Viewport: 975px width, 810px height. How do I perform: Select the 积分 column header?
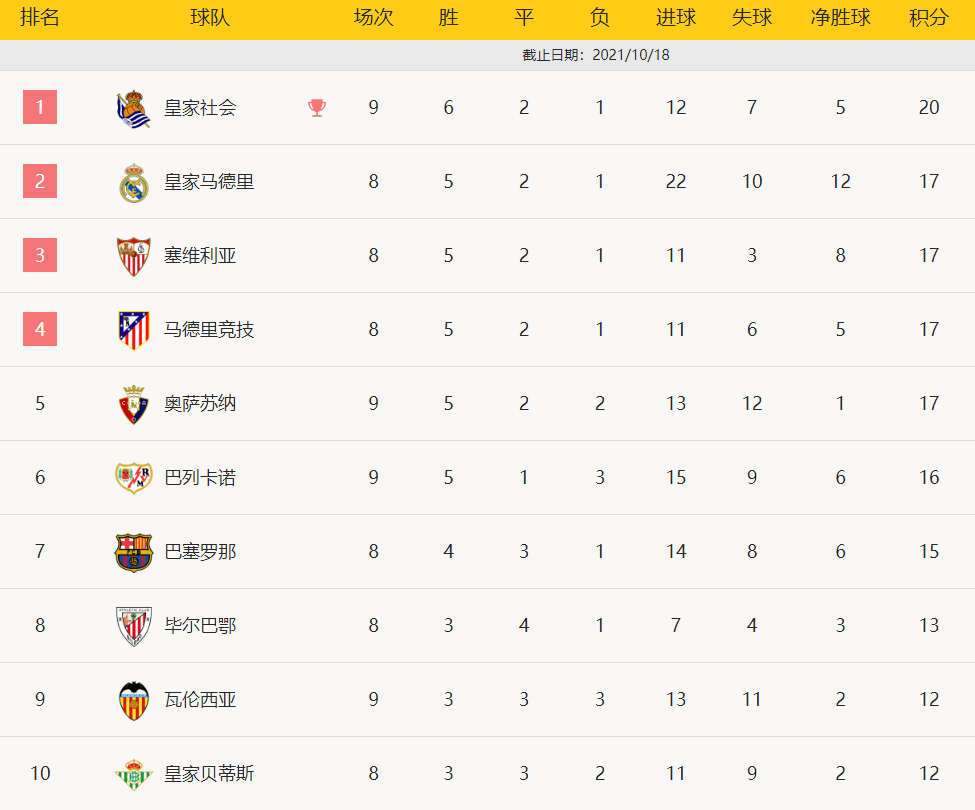point(929,17)
